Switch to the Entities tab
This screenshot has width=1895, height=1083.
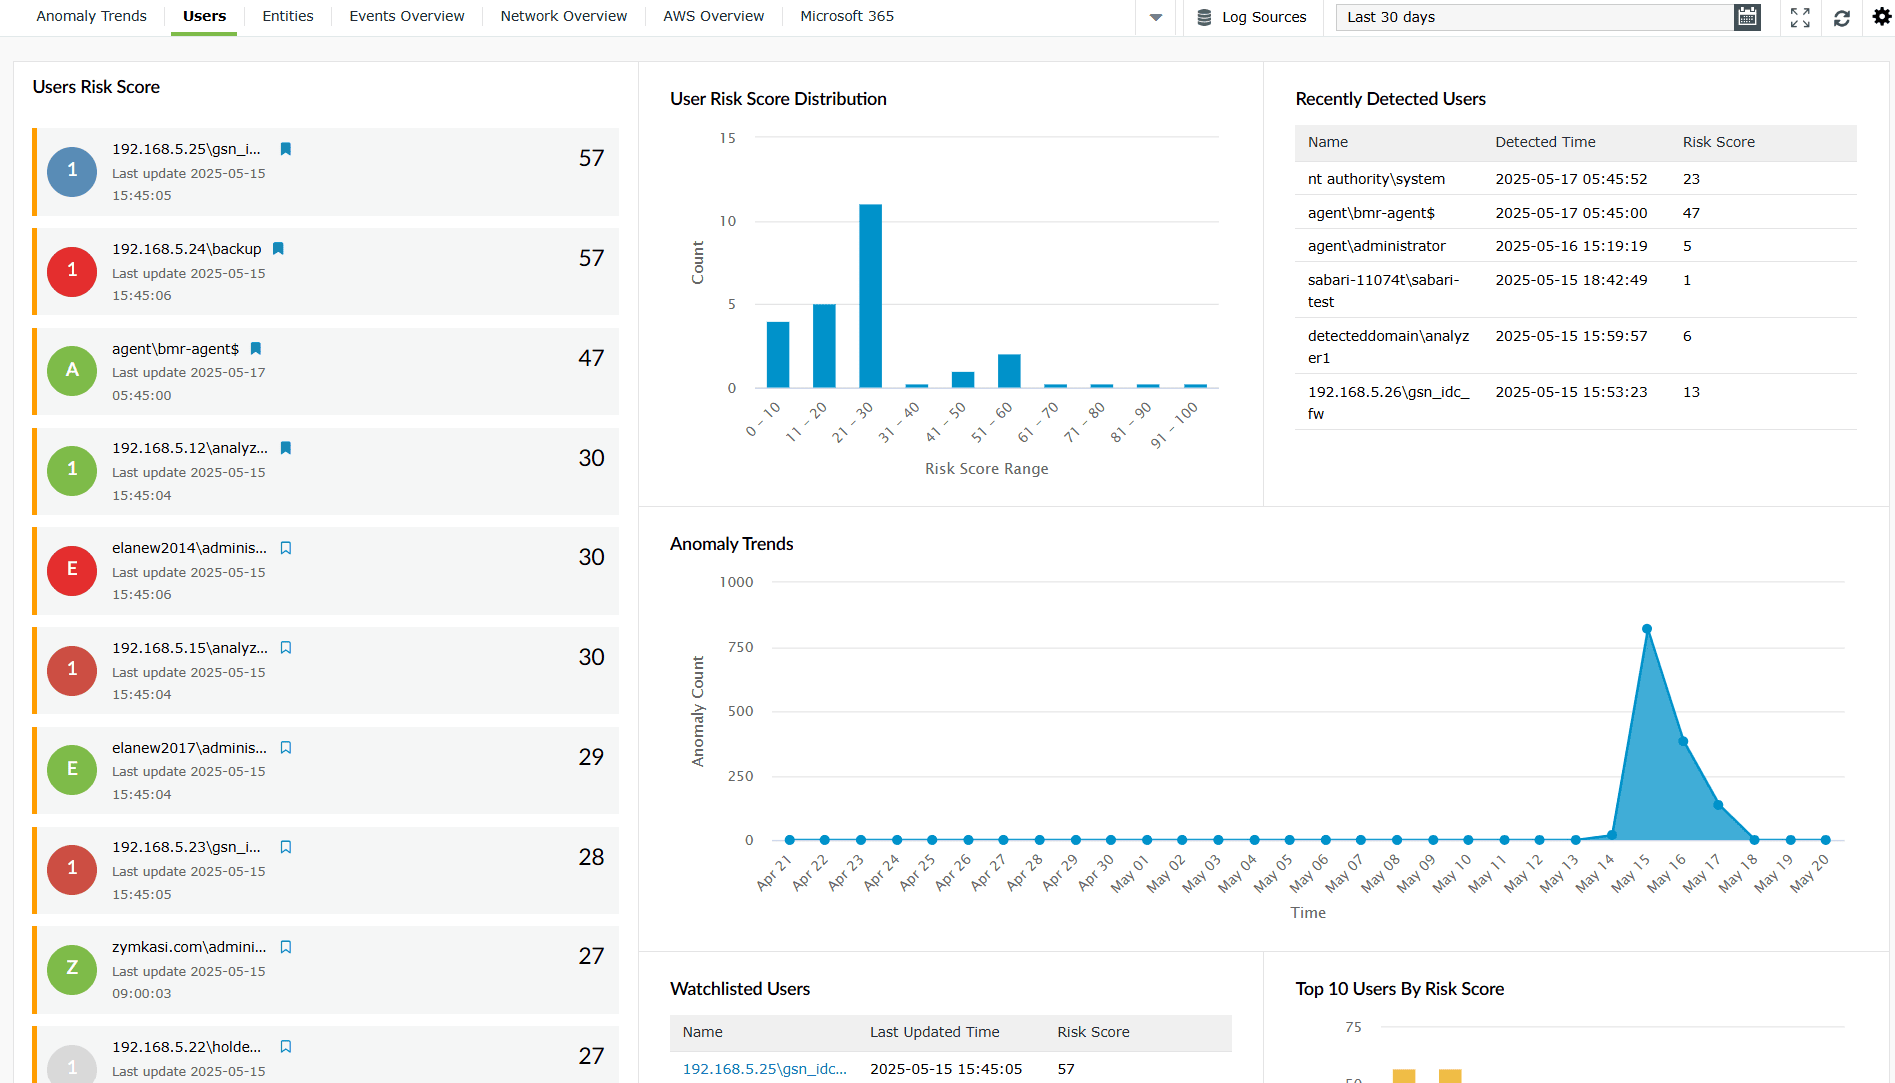click(x=287, y=16)
